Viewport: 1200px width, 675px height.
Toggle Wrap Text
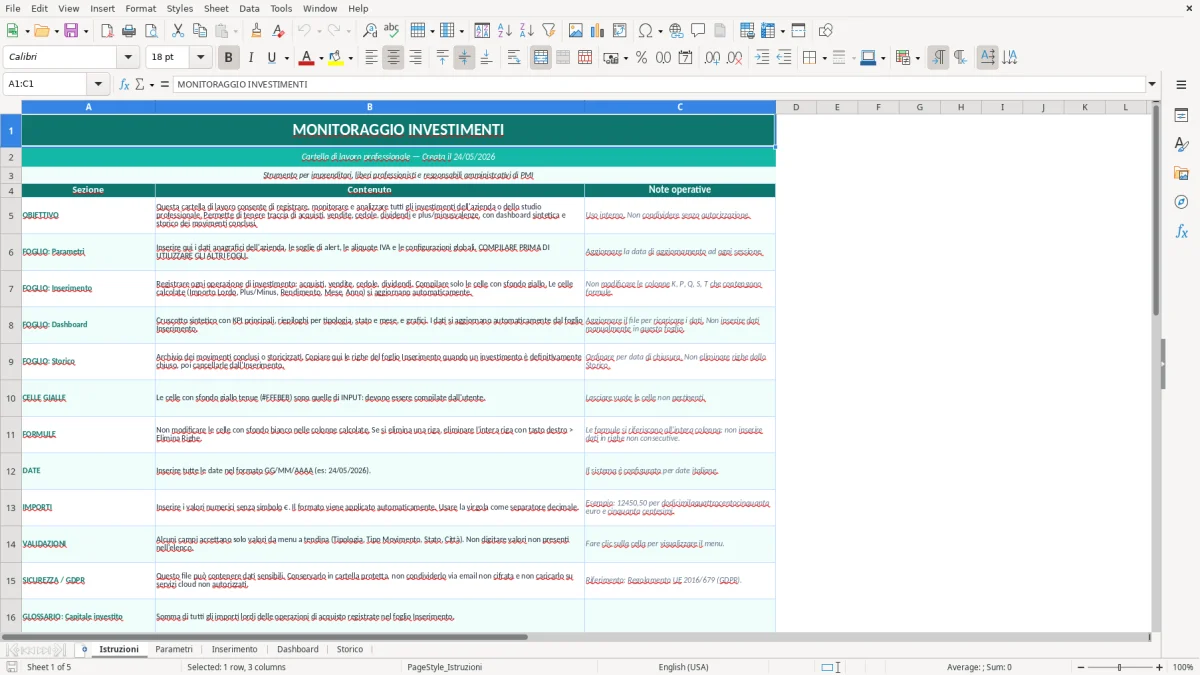(514, 58)
